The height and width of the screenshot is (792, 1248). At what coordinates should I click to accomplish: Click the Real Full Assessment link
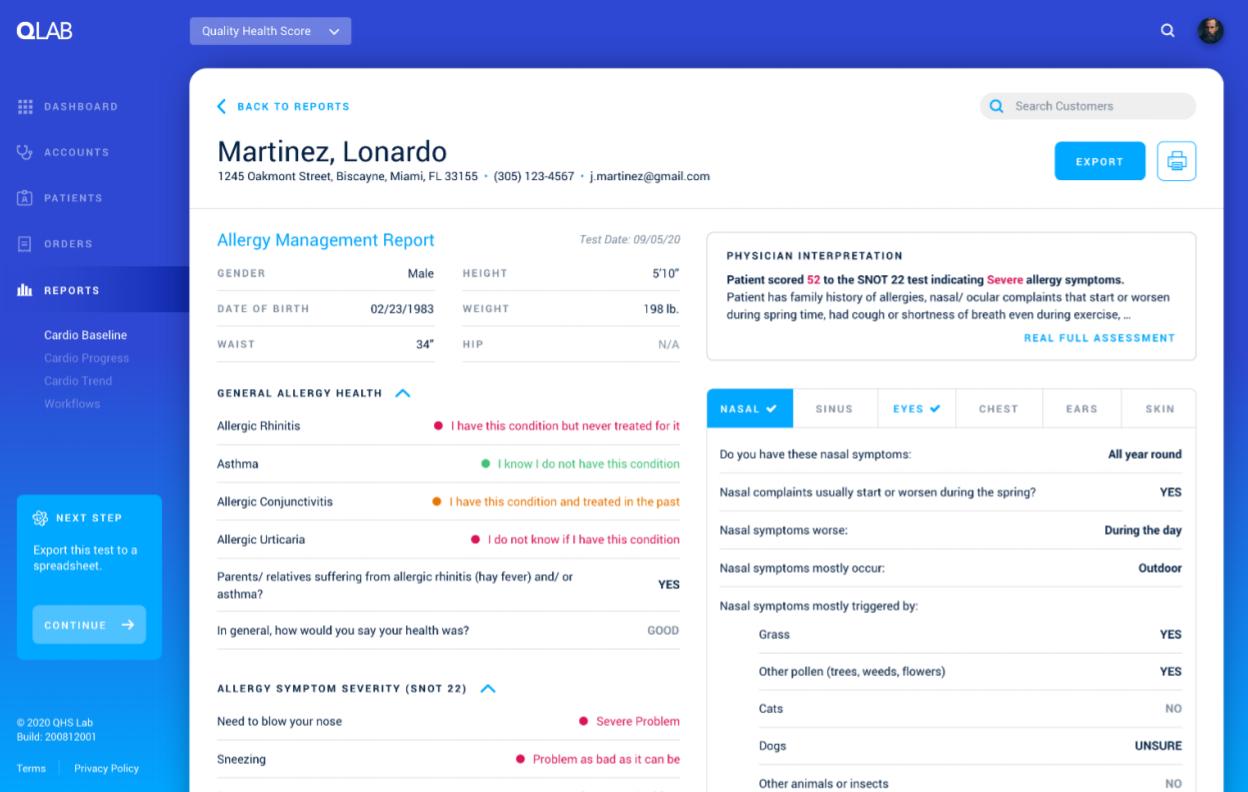1099,338
